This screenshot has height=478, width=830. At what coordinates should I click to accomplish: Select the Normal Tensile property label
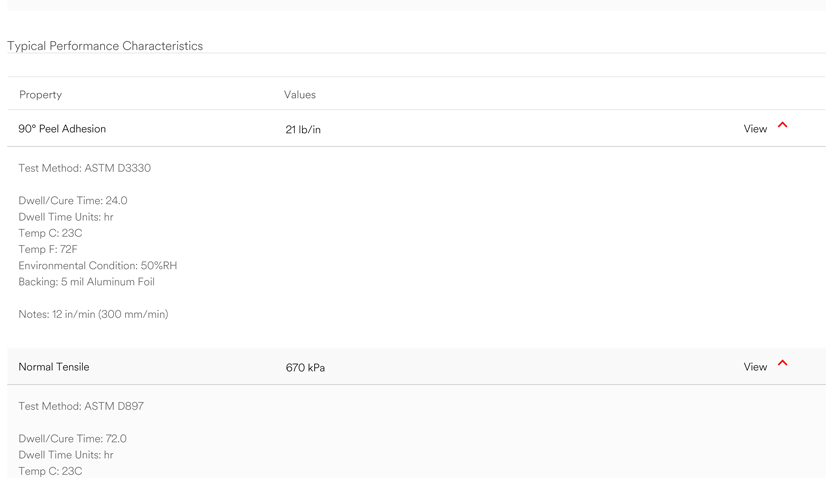pos(53,367)
